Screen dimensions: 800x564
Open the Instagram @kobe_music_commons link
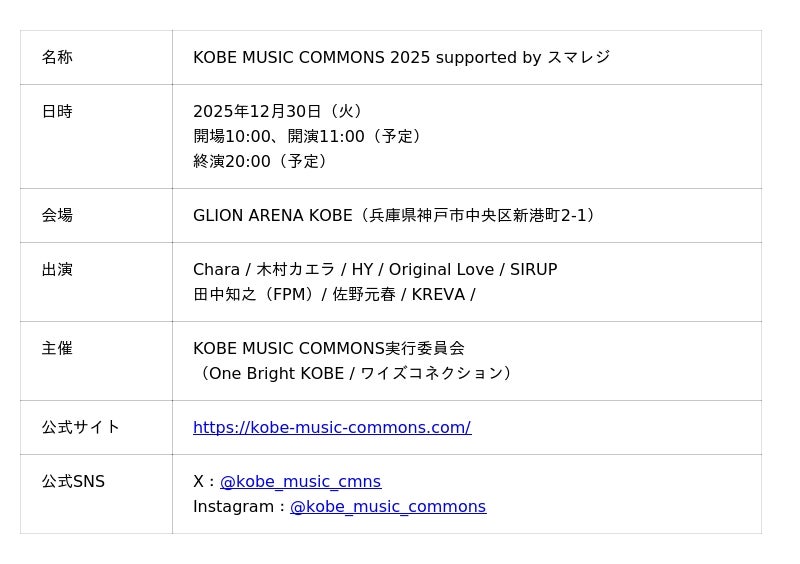(387, 507)
